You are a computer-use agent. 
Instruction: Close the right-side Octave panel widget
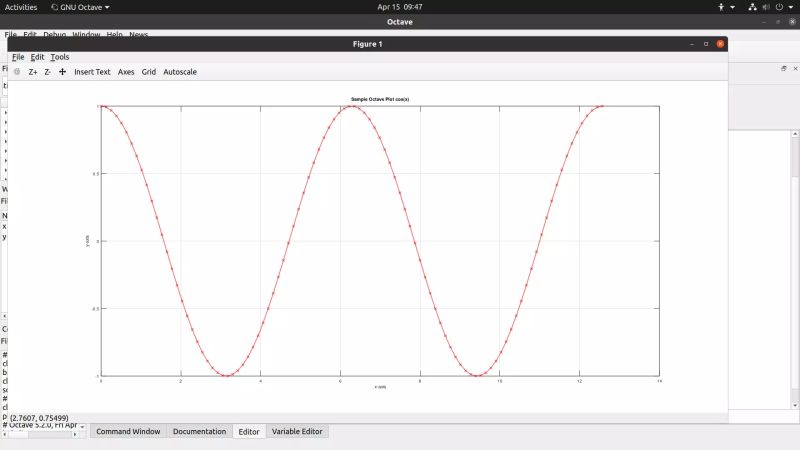pos(795,68)
